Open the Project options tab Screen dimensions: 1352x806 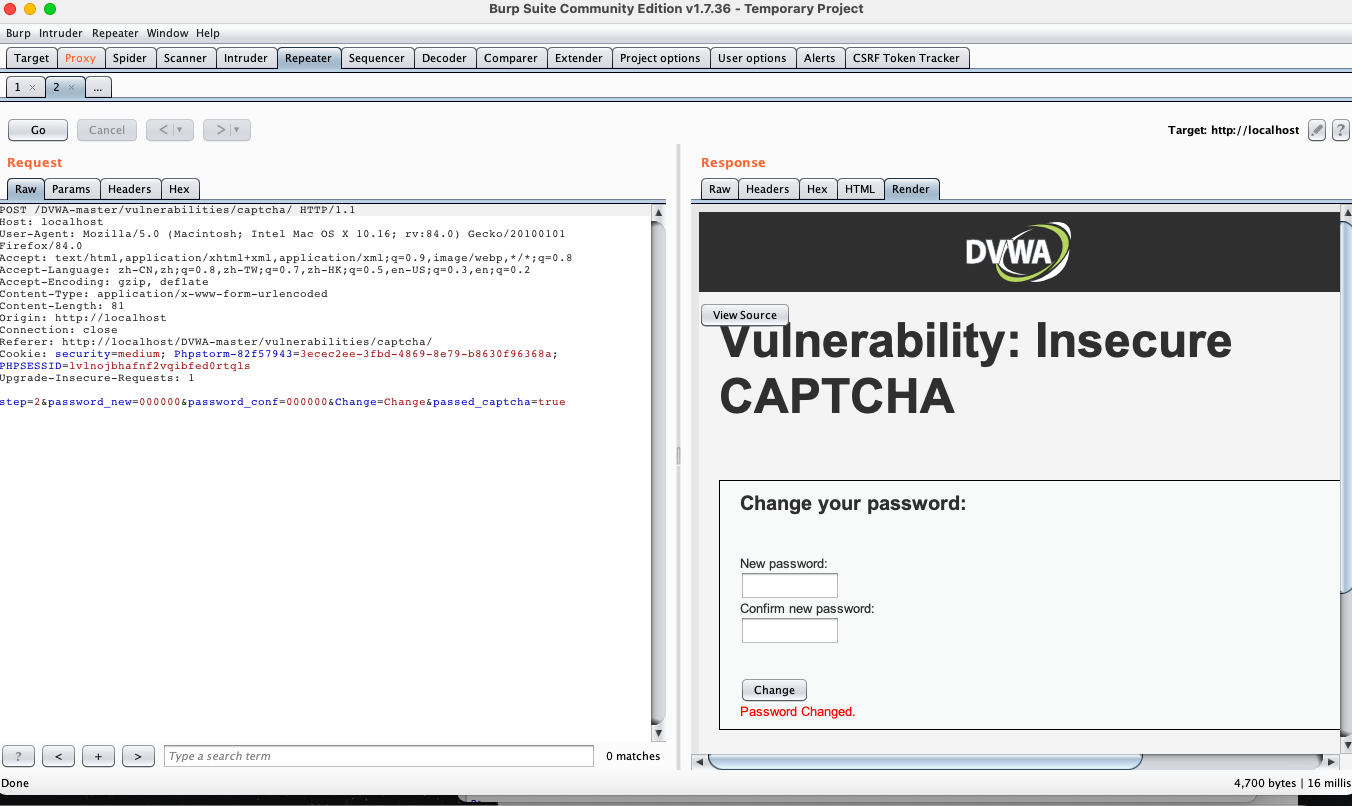(x=660, y=58)
